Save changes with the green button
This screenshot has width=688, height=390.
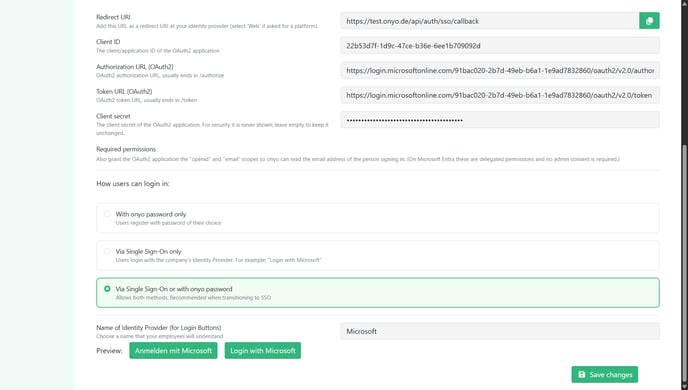(605, 375)
